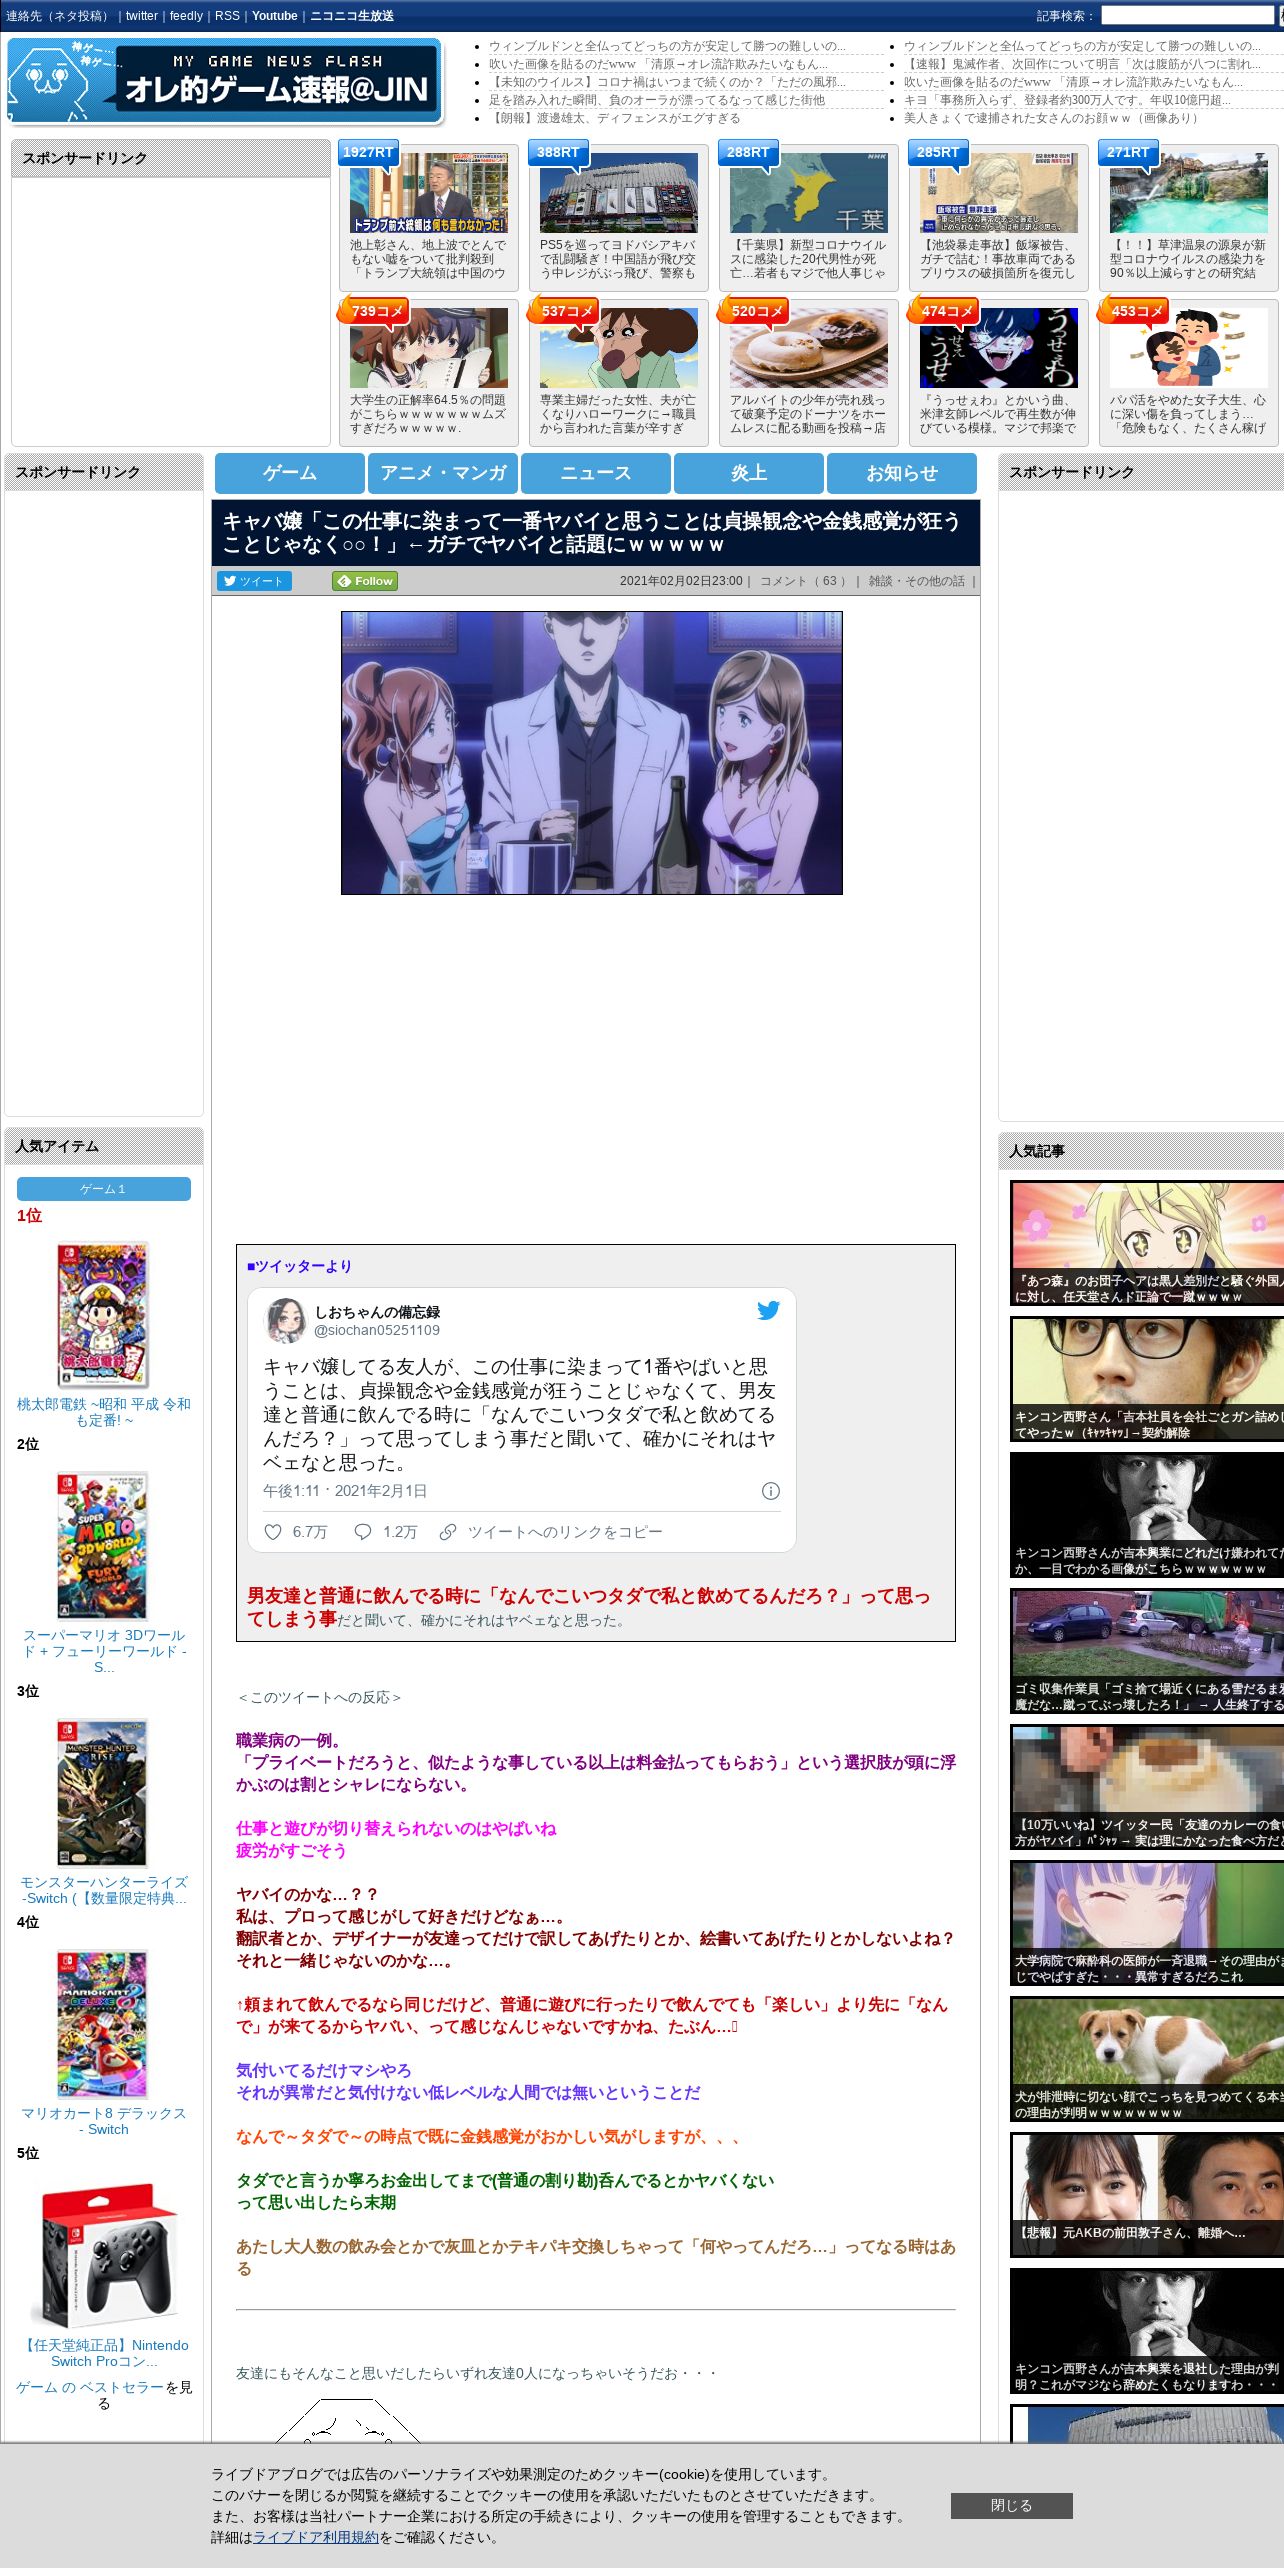Open the 炎上 navigation tab
The width and height of the screenshot is (1284, 2568).
pos(749,473)
